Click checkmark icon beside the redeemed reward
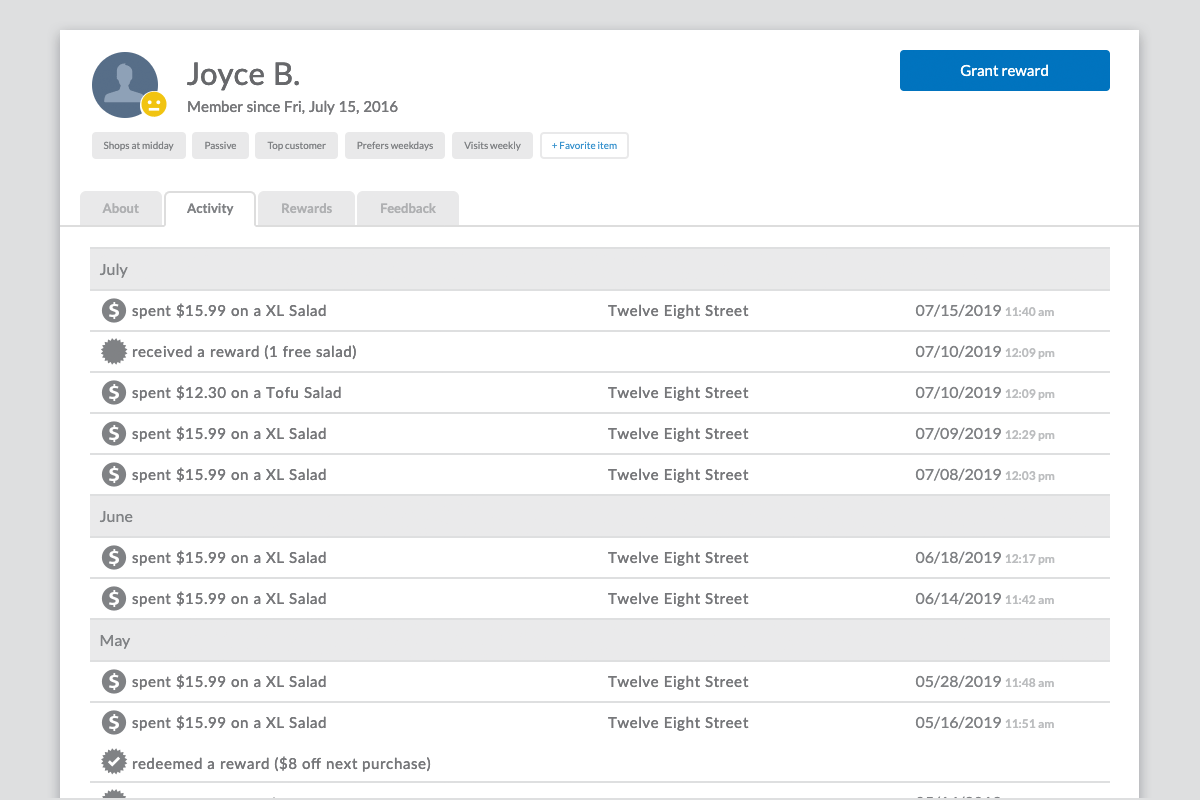1200x800 pixels. click(x=114, y=763)
